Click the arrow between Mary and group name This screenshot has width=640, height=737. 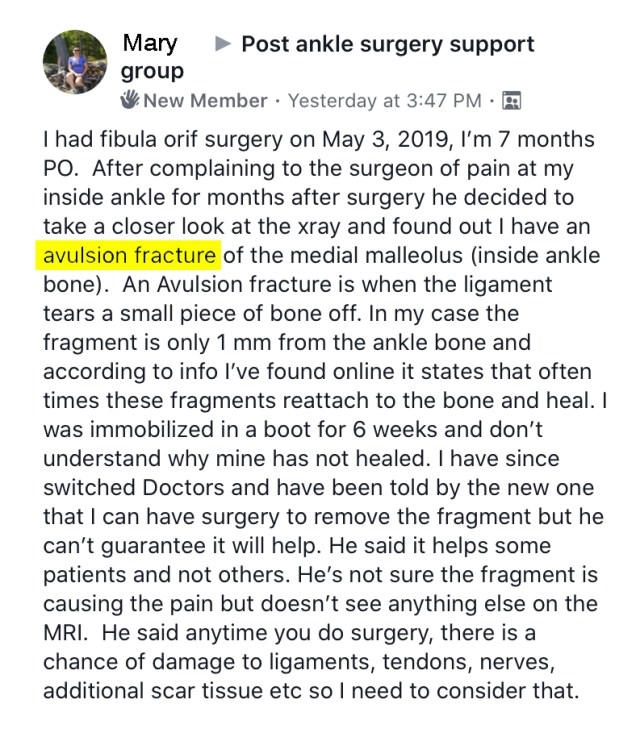(x=224, y=44)
